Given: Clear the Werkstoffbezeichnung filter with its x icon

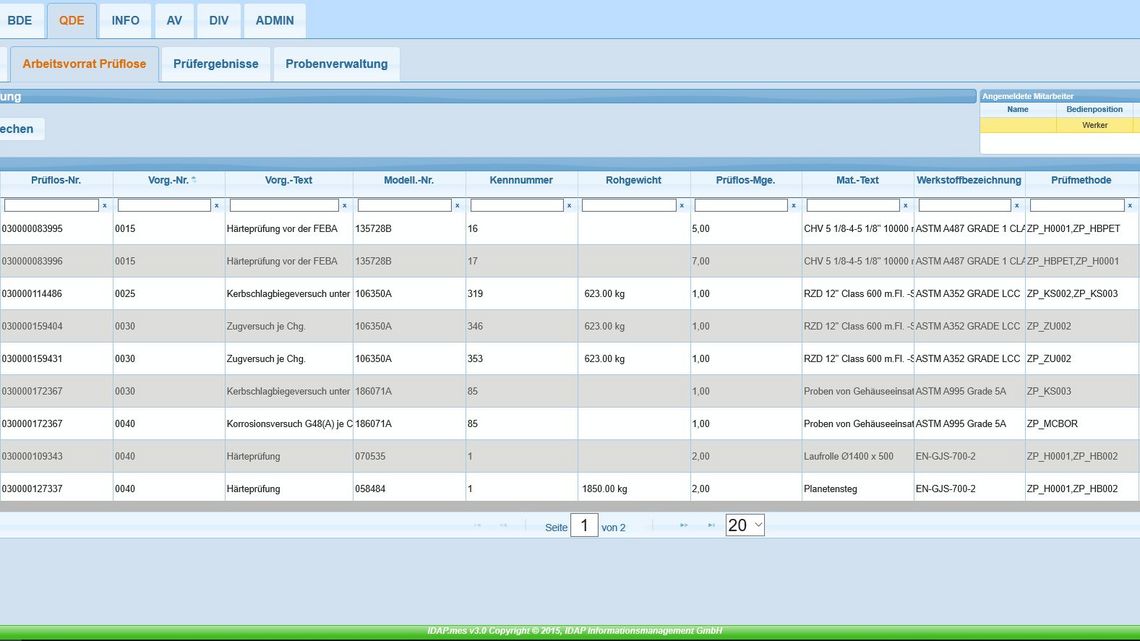Looking at the screenshot, I should click(1017, 206).
